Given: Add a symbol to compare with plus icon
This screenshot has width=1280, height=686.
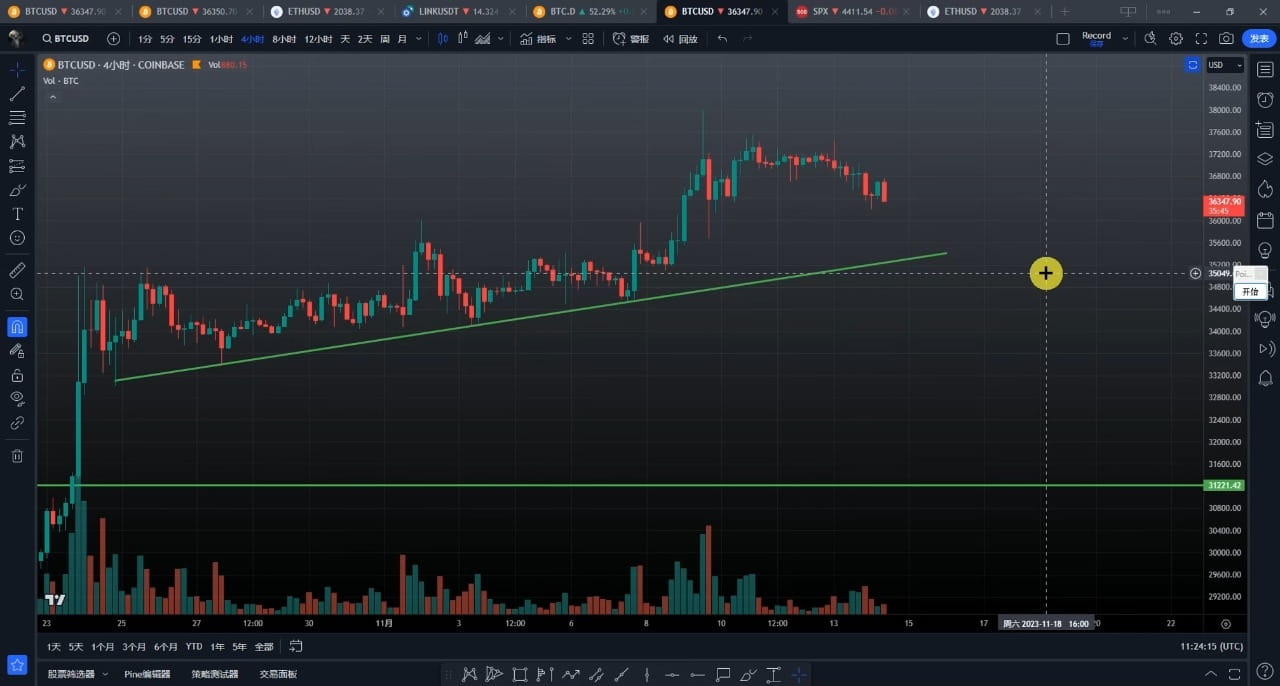Looking at the screenshot, I should (x=113, y=38).
